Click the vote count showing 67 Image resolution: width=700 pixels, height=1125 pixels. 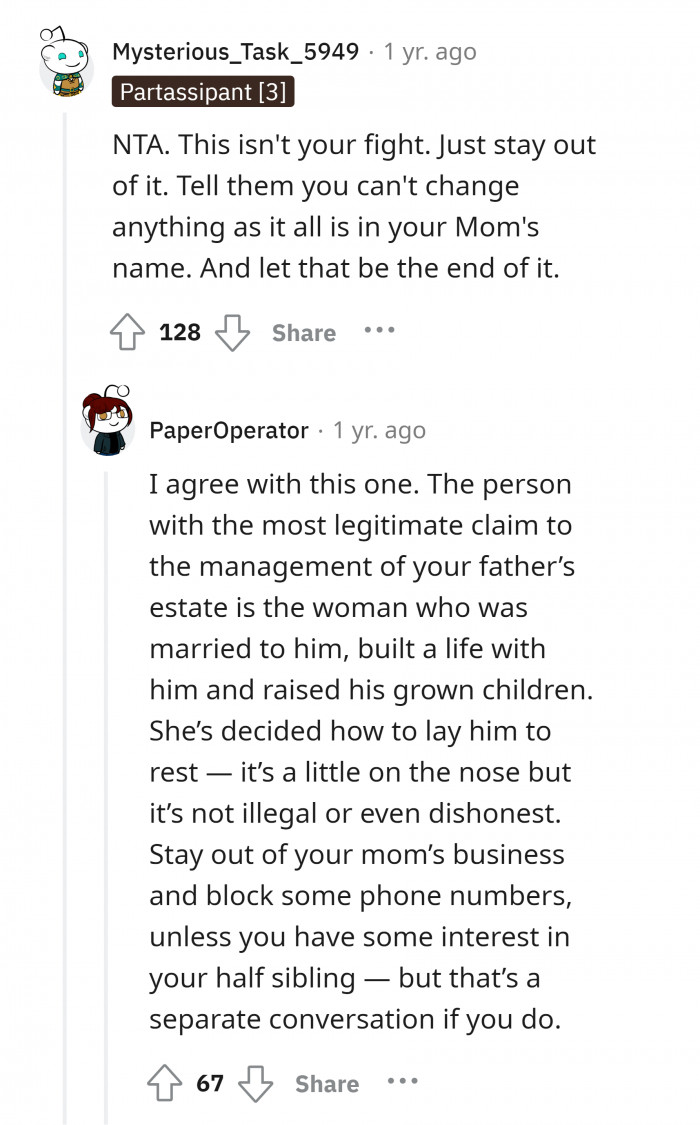pyautogui.click(x=211, y=1082)
